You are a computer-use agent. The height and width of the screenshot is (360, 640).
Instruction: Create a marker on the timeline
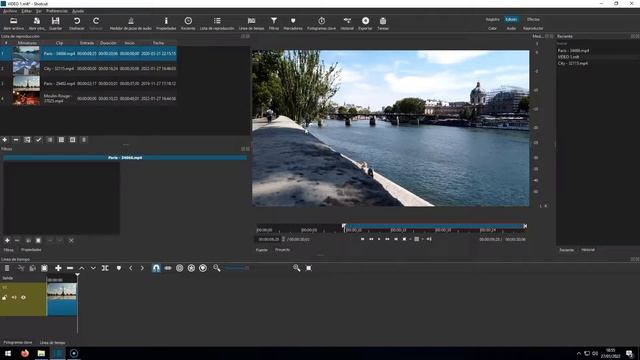coord(119,268)
